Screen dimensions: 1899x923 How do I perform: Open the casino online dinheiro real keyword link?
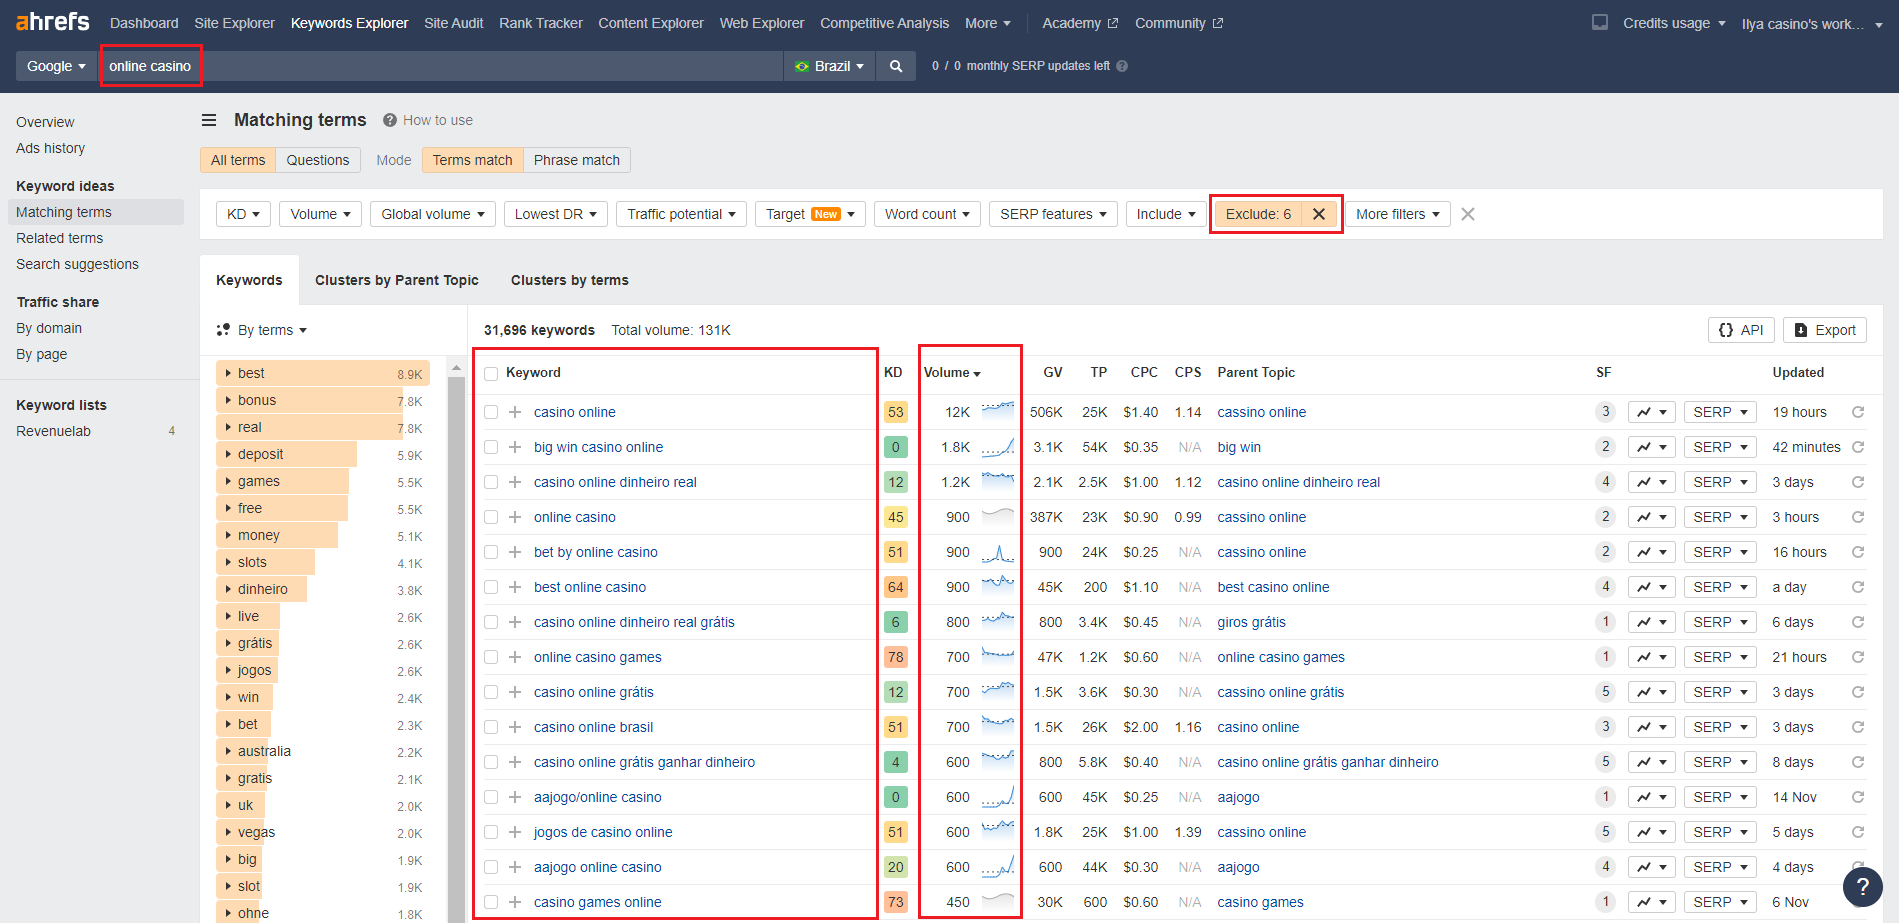[615, 482]
